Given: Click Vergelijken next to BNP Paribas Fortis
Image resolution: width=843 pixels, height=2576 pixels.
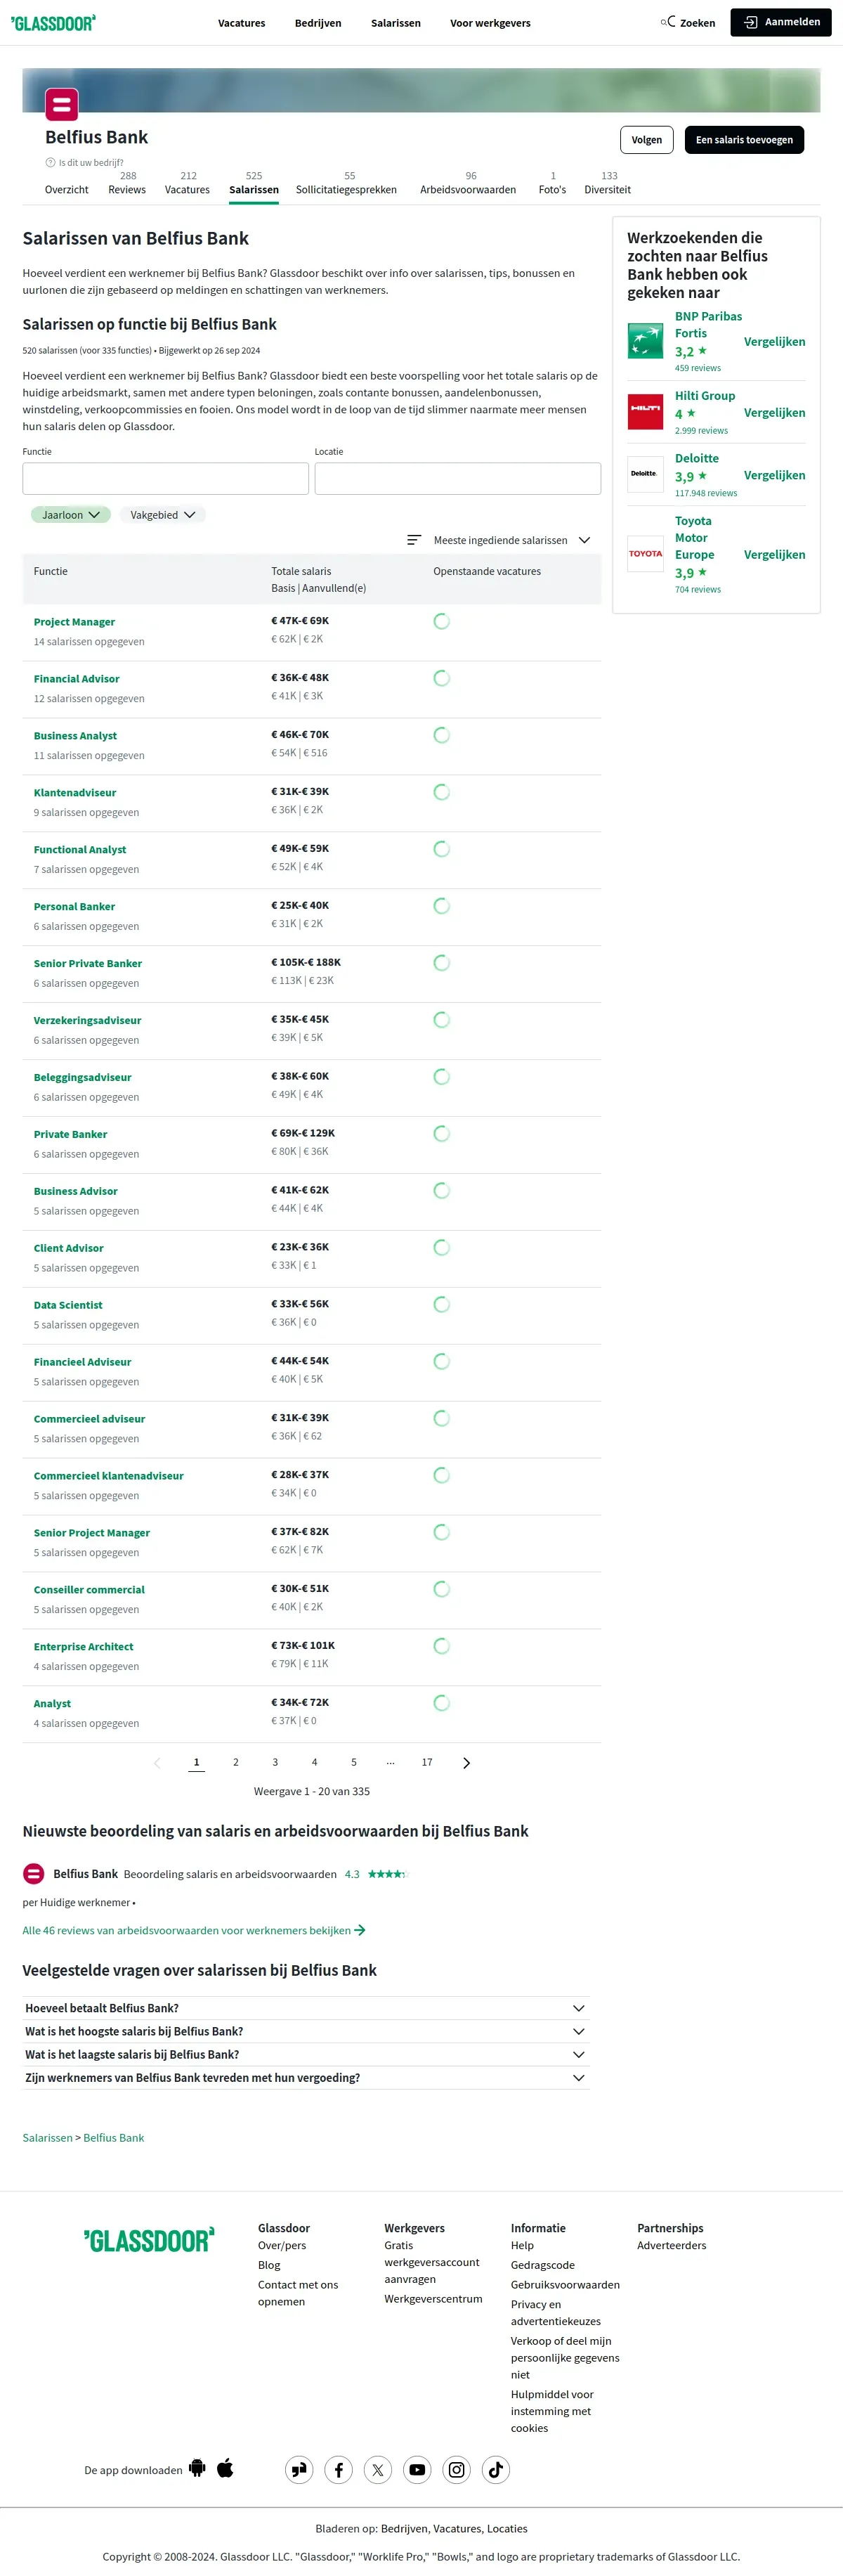Looking at the screenshot, I should (x=774, y=341).
